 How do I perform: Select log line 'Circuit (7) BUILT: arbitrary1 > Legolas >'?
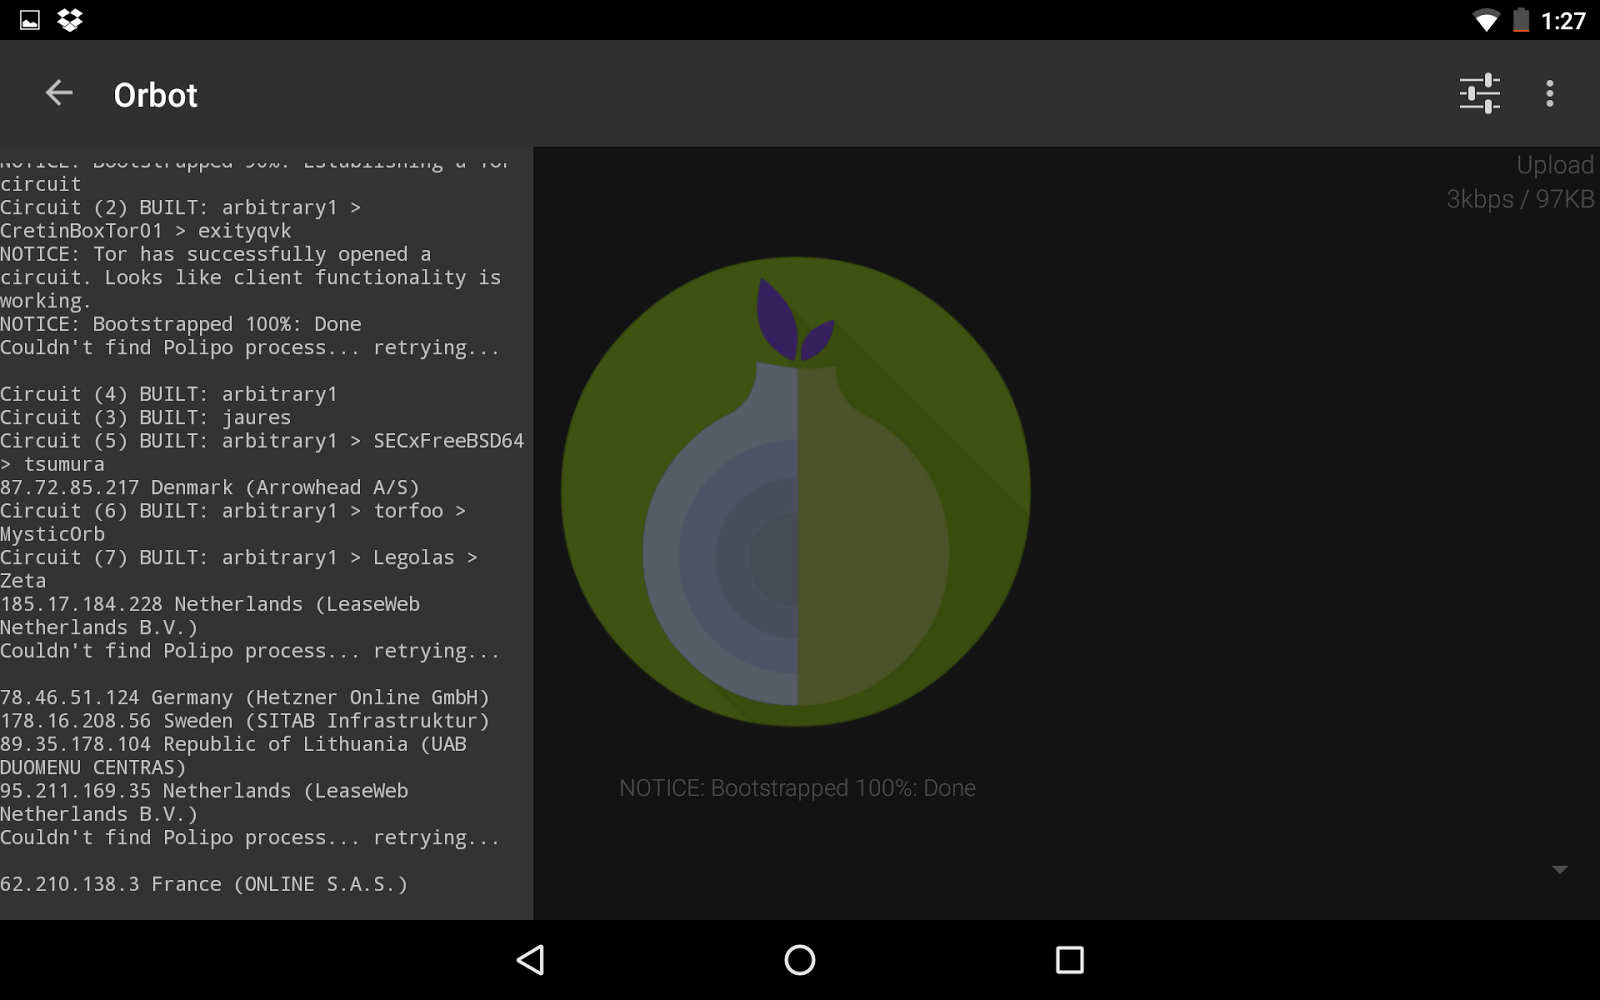(x=239, y=558)
